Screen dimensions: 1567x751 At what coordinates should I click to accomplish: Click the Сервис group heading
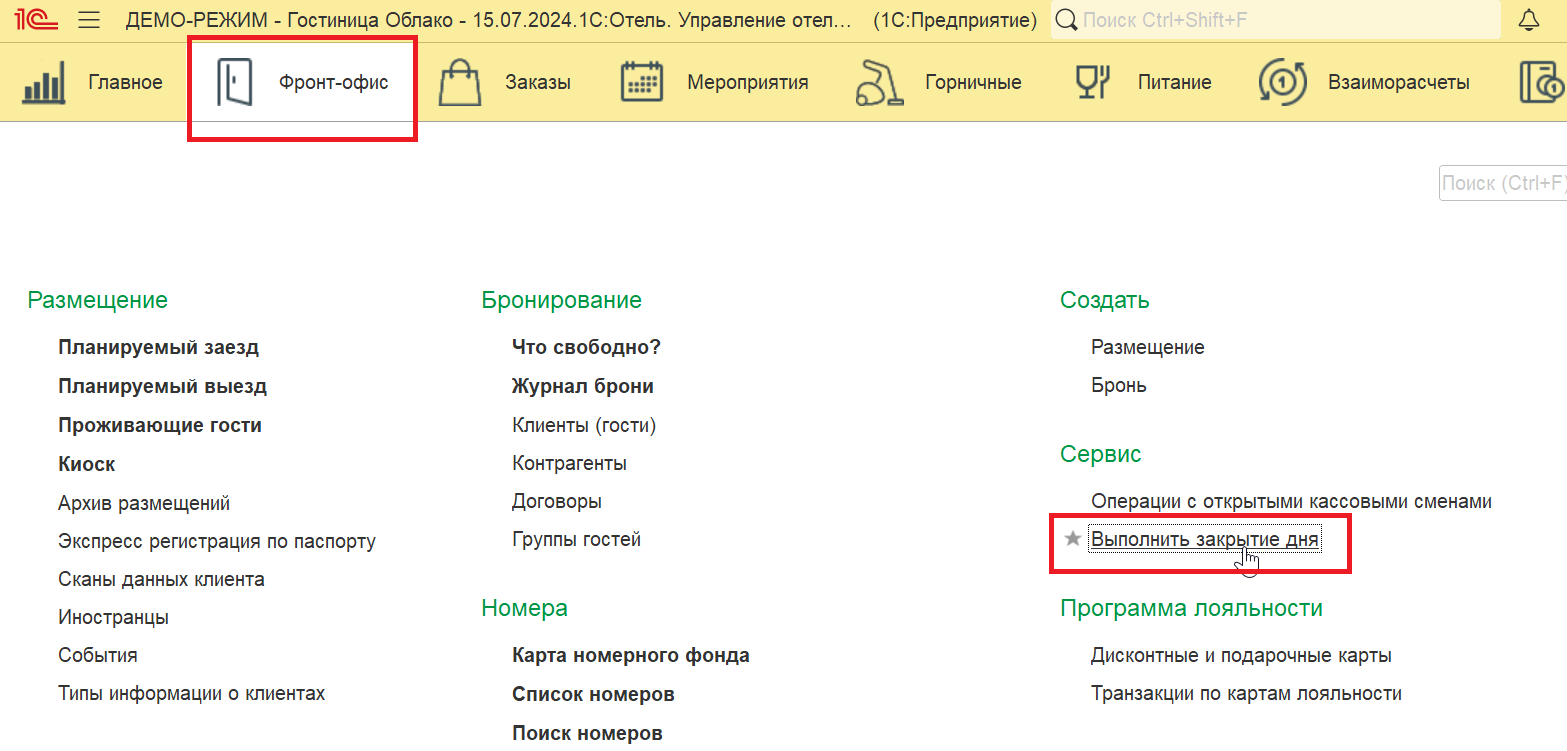(1101, 454)
